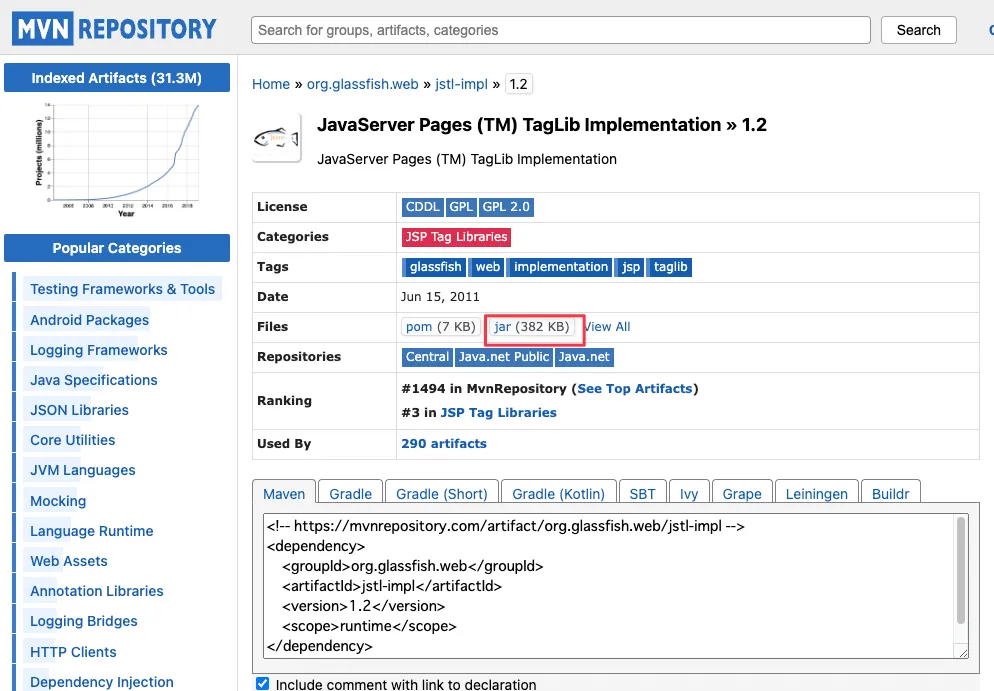The height and width of the screenshot is (691, 994).
Task: Open Core Utilities category
Action: [72, 440]
